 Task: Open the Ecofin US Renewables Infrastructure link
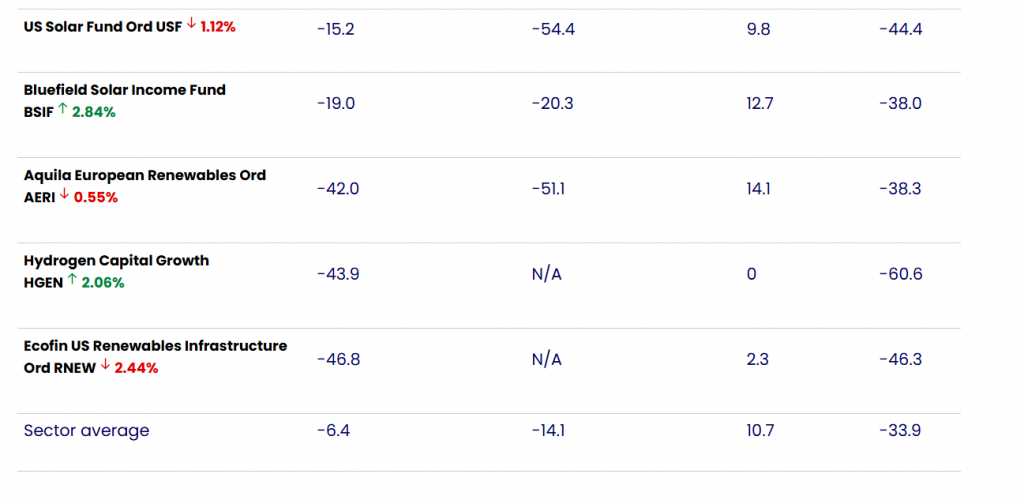pos(155,346)
